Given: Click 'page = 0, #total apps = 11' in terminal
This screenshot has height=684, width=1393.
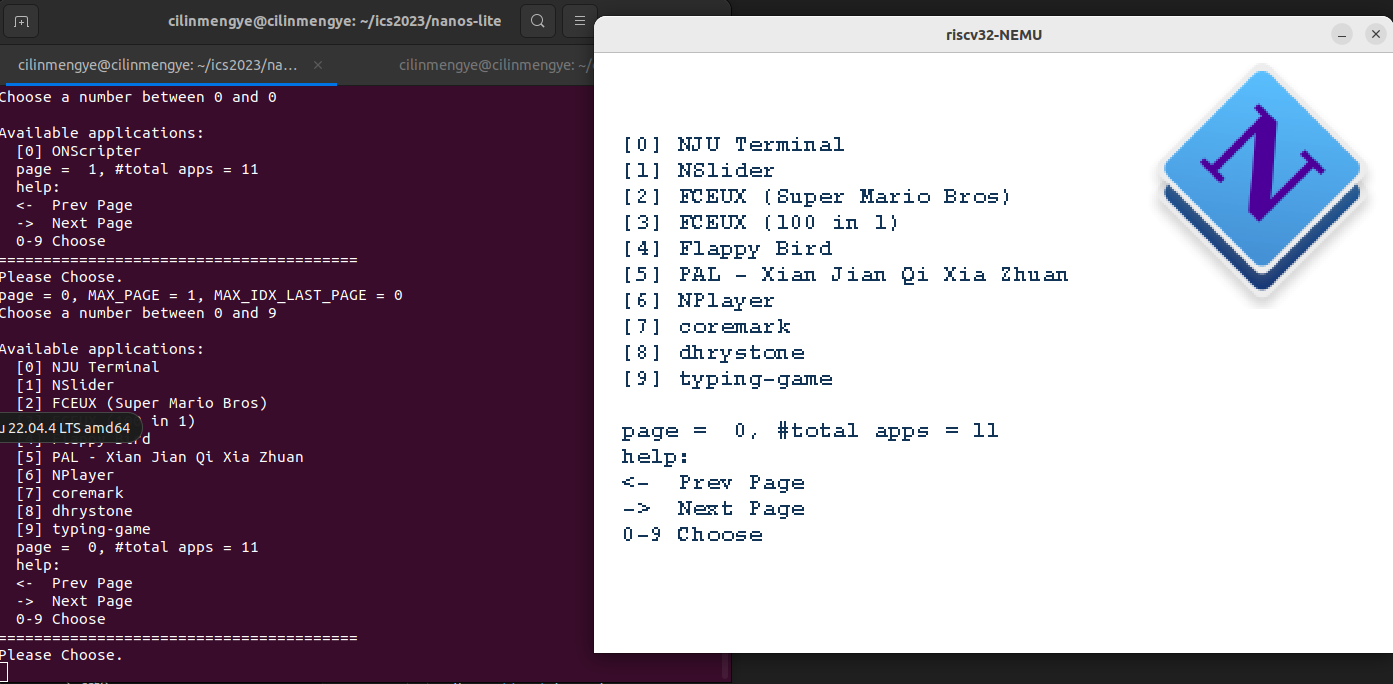Looking at the screenshot, I should point(137,547).
